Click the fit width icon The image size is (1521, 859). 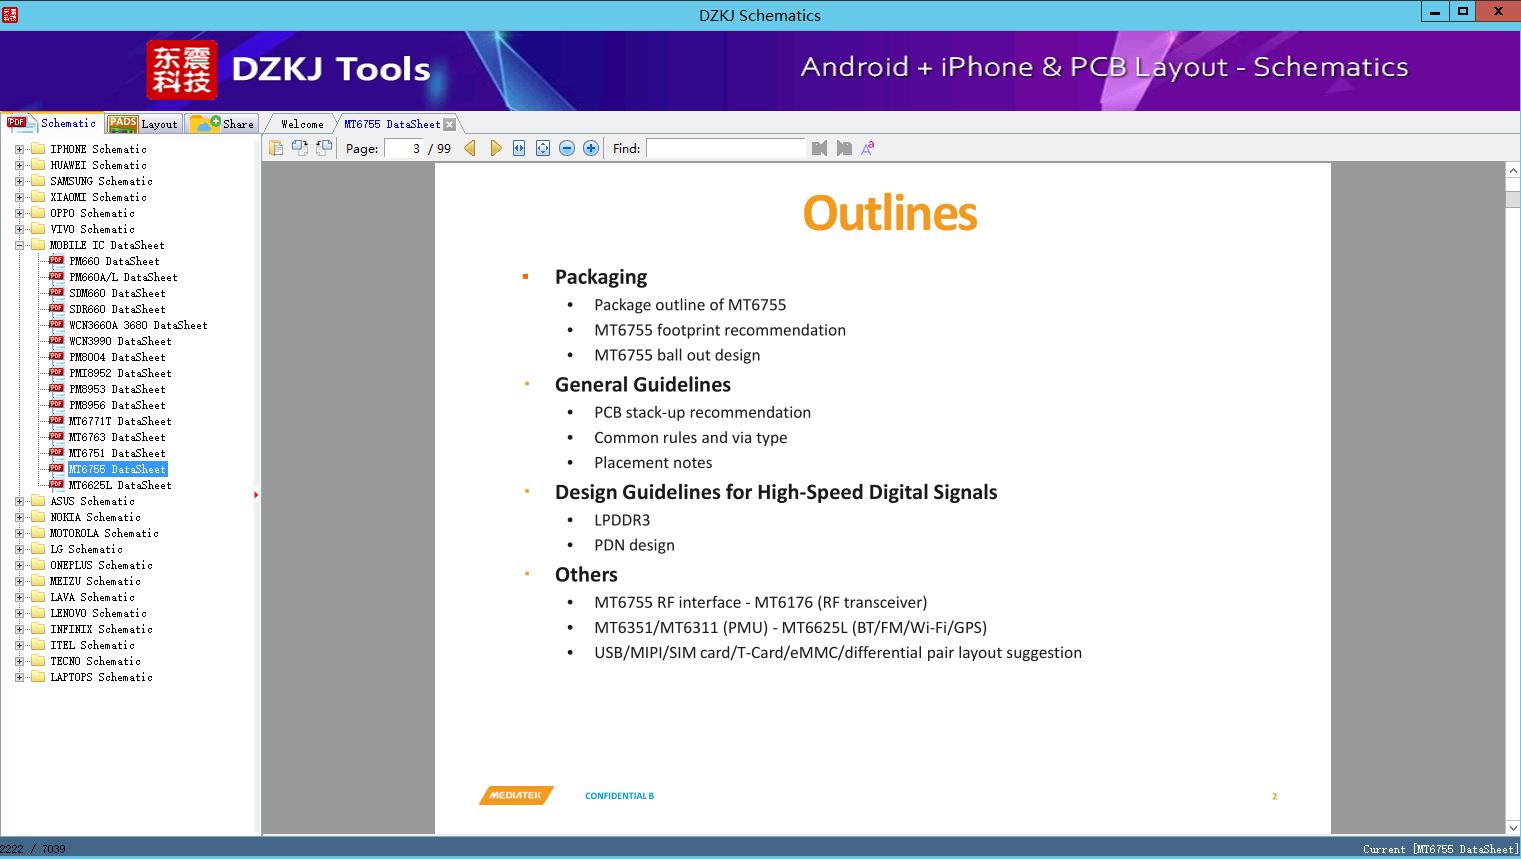tap(519, 148)
